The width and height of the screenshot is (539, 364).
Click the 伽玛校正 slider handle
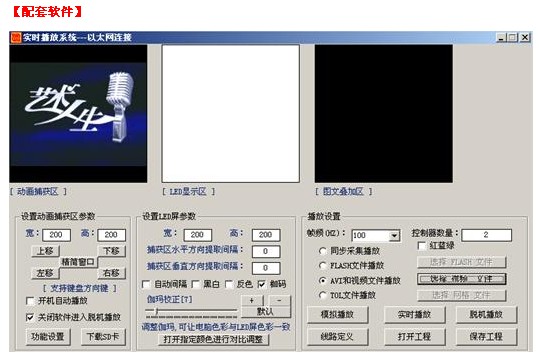156,311
